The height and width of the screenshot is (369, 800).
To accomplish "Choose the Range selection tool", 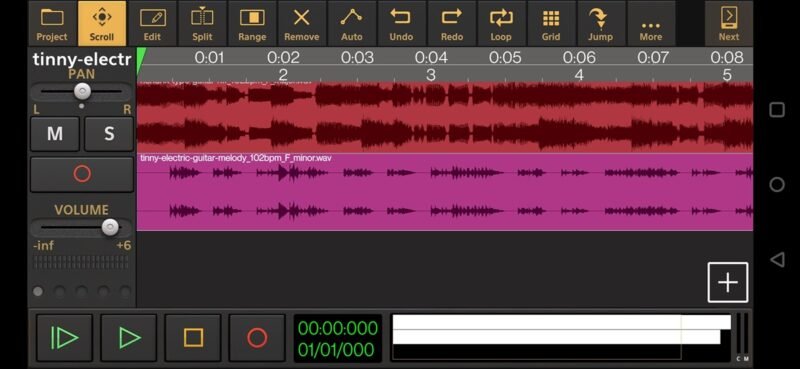I will pos(252,23).
